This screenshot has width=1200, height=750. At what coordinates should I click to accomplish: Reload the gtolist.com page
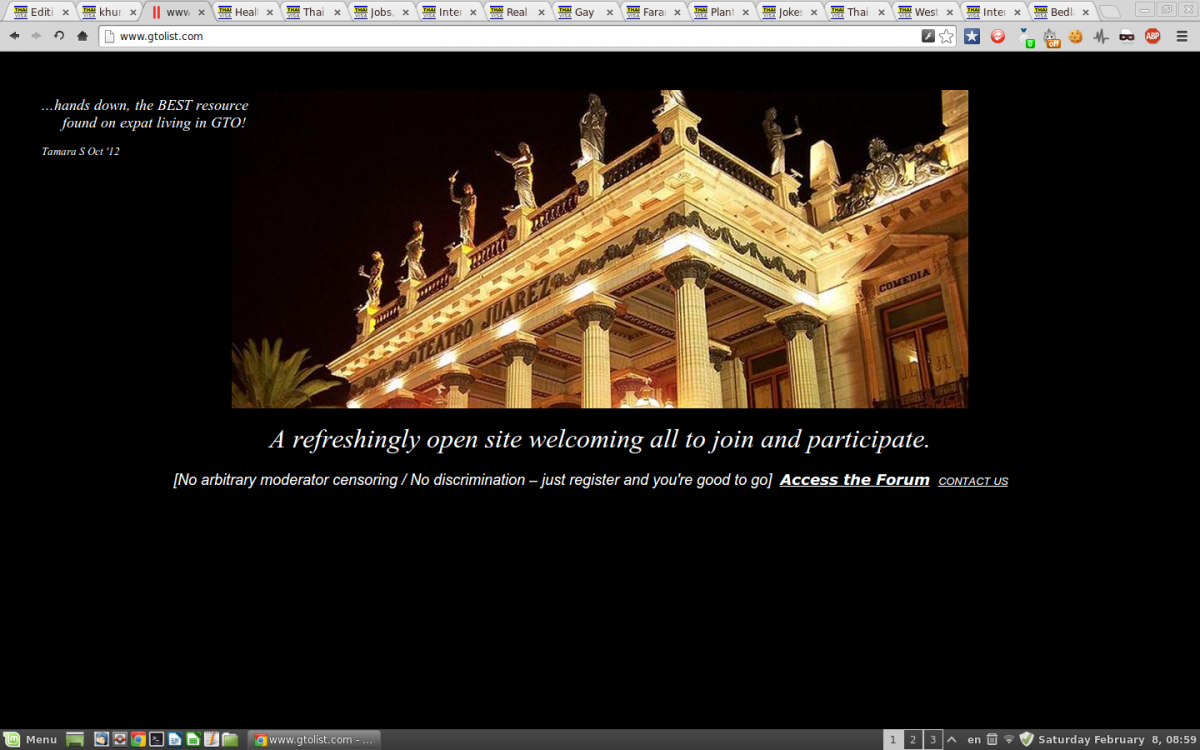(59, 36)
